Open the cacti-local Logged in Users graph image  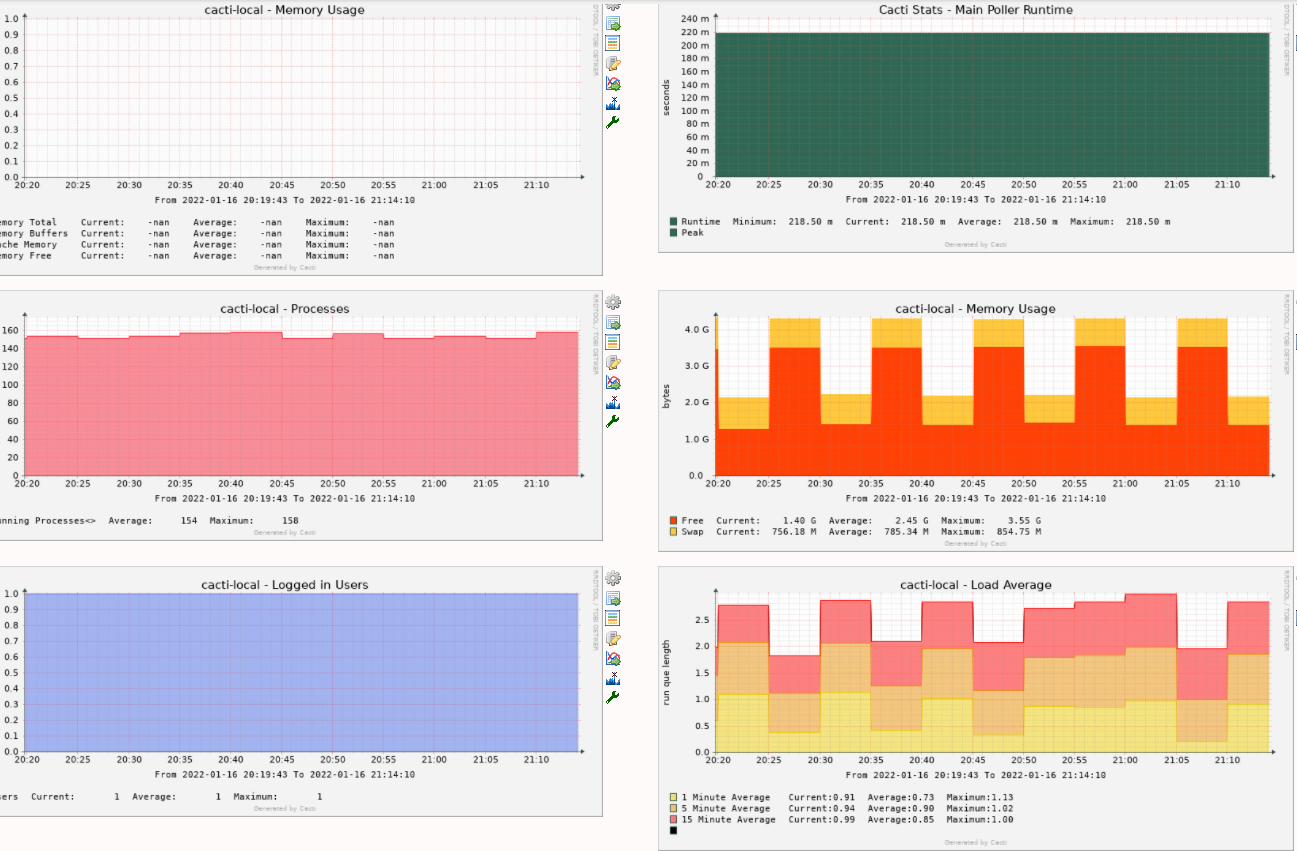(x=300, y=691)
